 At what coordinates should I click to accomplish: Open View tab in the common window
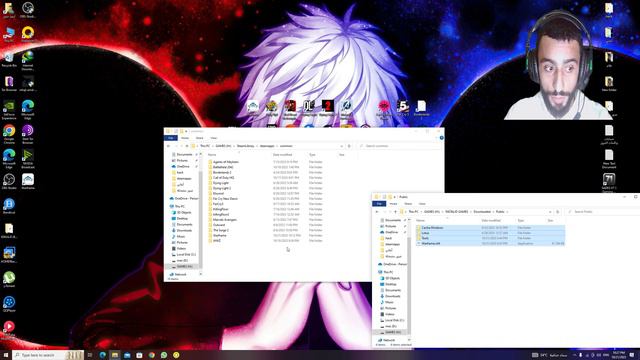pyautogui.click(x=213, y=138)
